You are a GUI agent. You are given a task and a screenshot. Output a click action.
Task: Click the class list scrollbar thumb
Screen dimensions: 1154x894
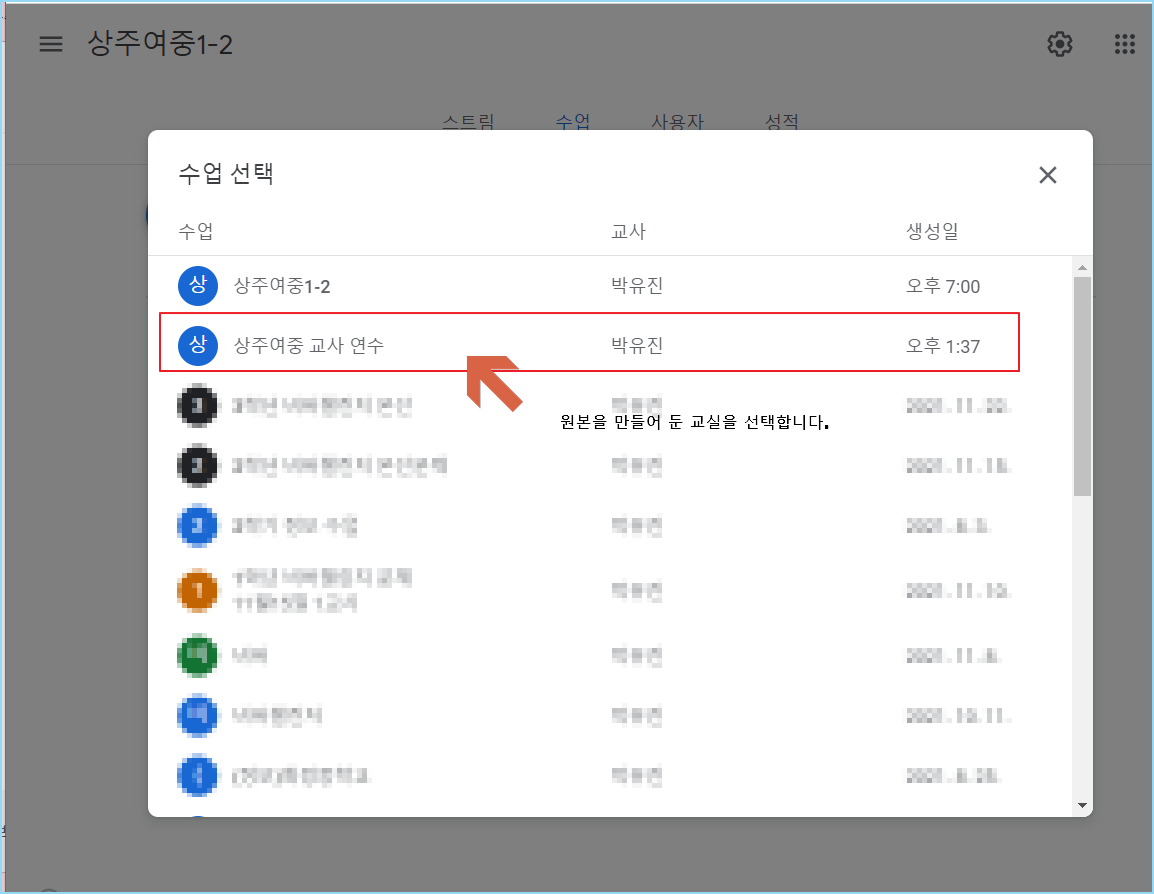click(1082, 386)
